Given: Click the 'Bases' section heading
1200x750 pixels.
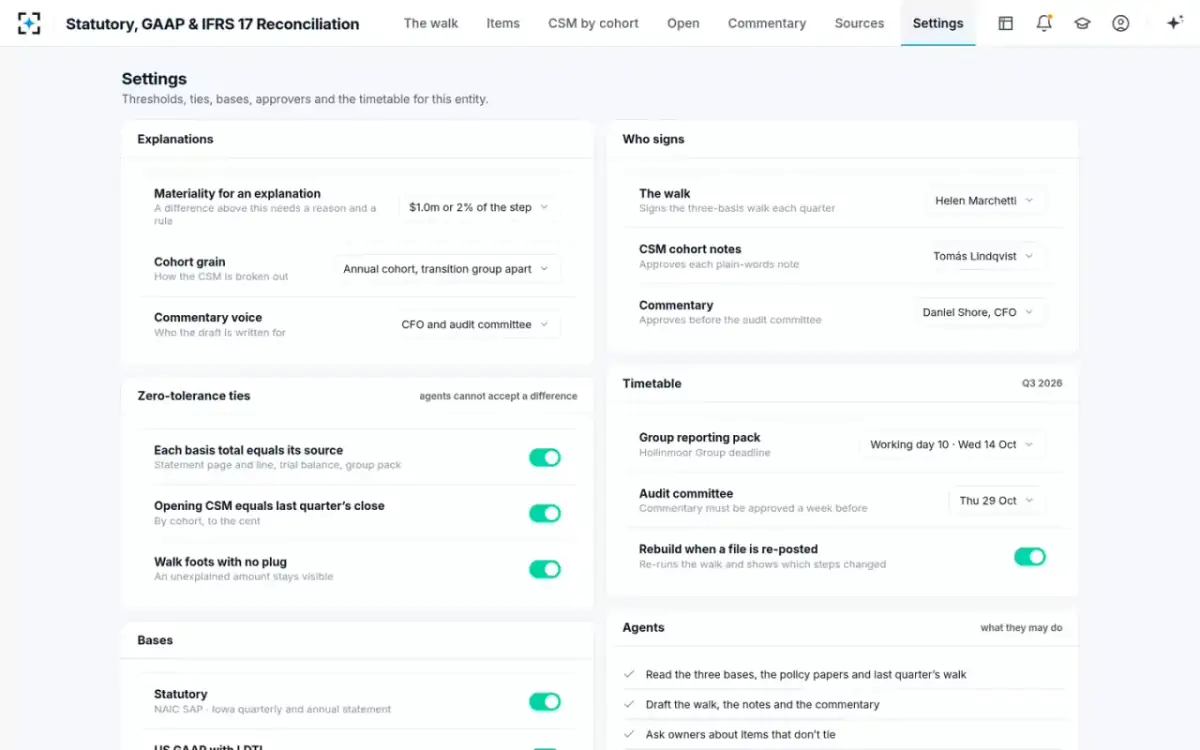Looking at the screenshot, I should pyautogui.click(x=155, y=640).
